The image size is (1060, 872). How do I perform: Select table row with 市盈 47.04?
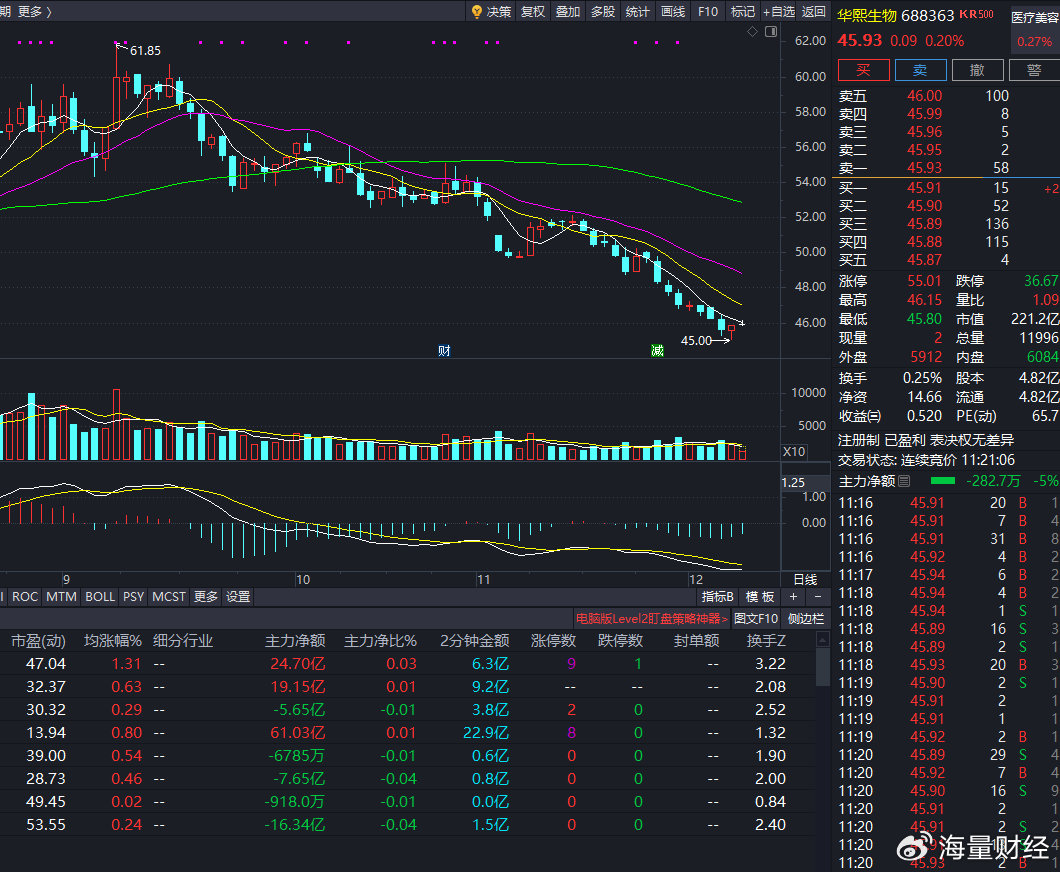tap(406, 664)
